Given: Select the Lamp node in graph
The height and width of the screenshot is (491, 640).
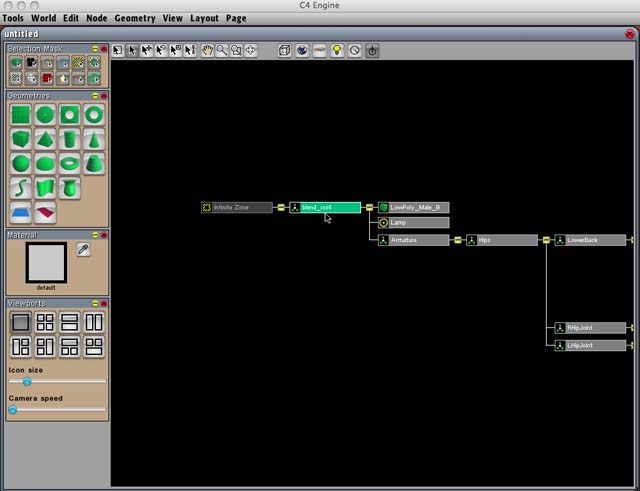Looking at the screenshot, I should 413,223.
